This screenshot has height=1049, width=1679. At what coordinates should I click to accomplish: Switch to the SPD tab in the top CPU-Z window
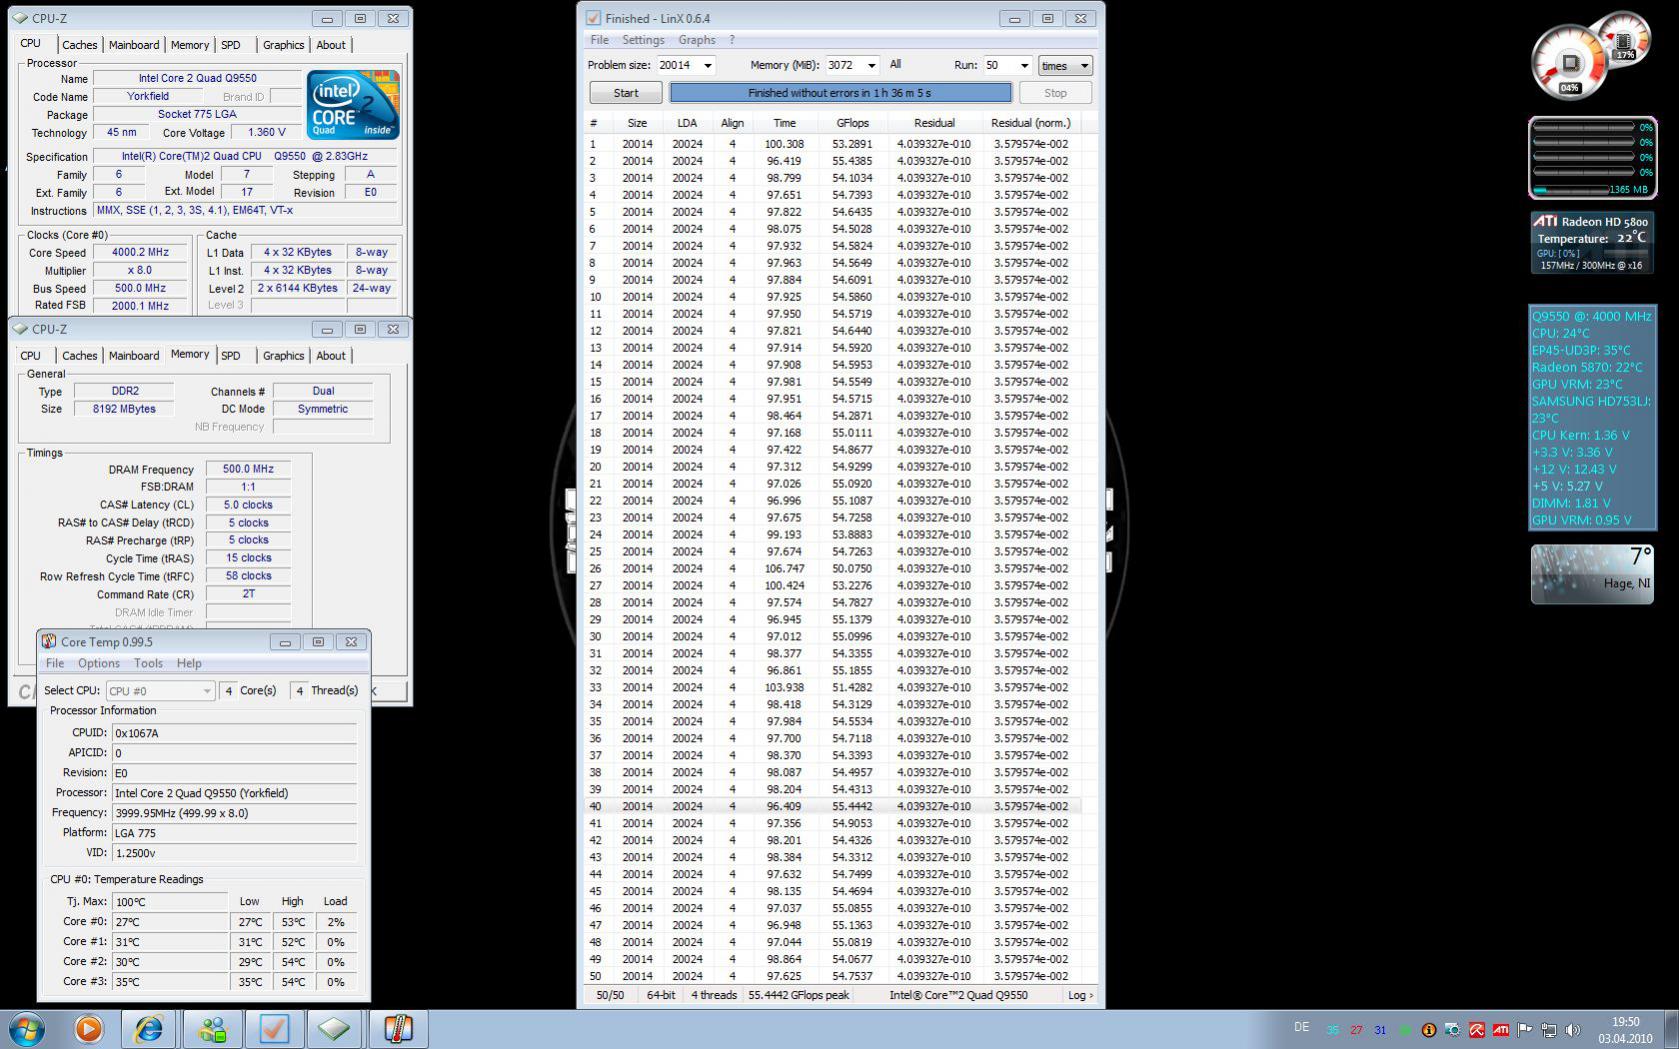tap(231, 45)
